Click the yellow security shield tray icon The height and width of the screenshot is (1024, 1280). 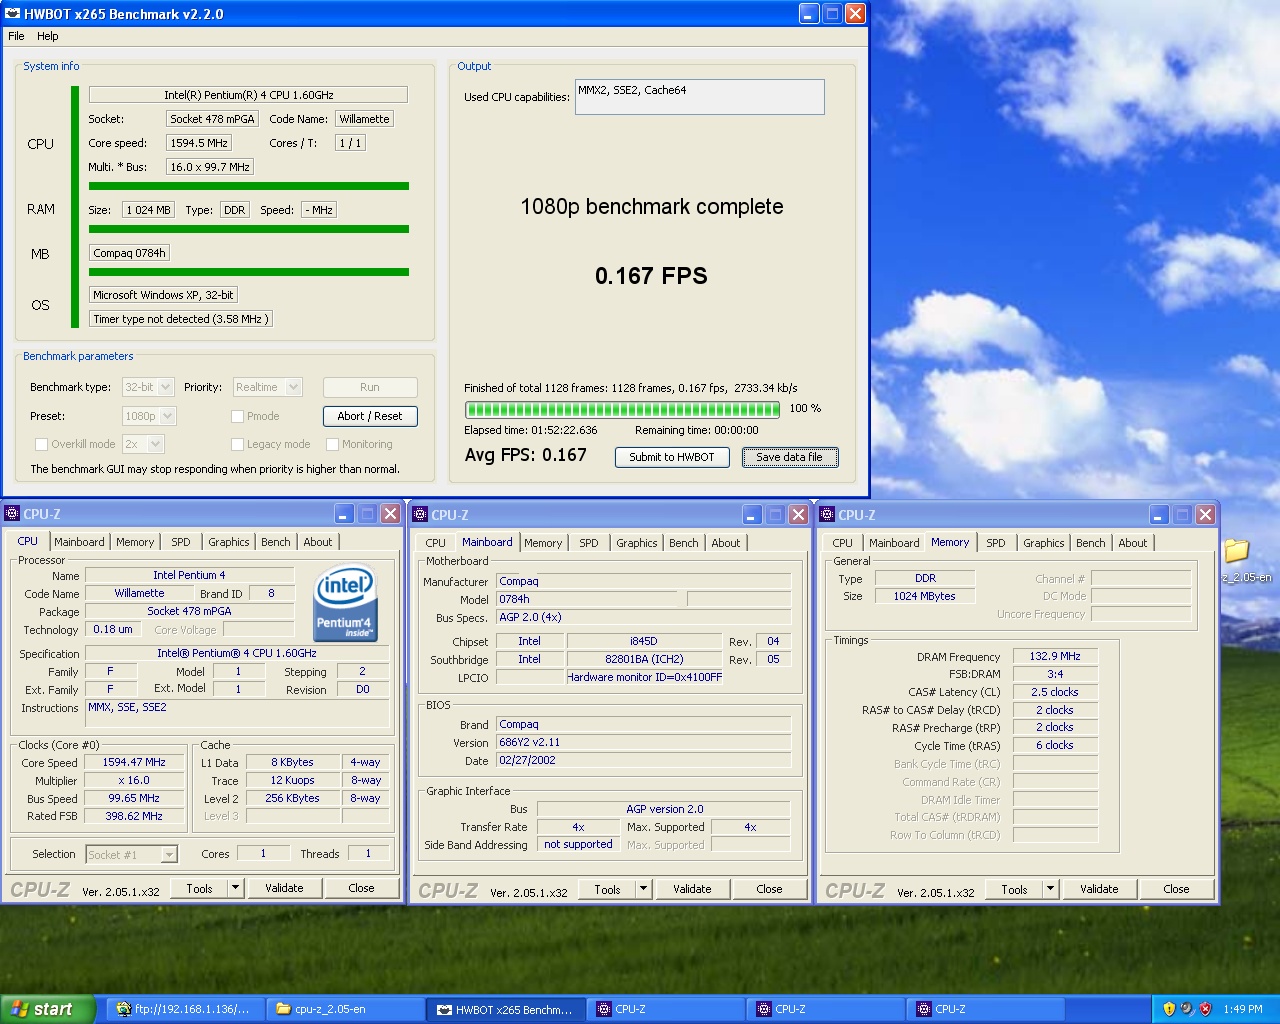[1169, 1009]
